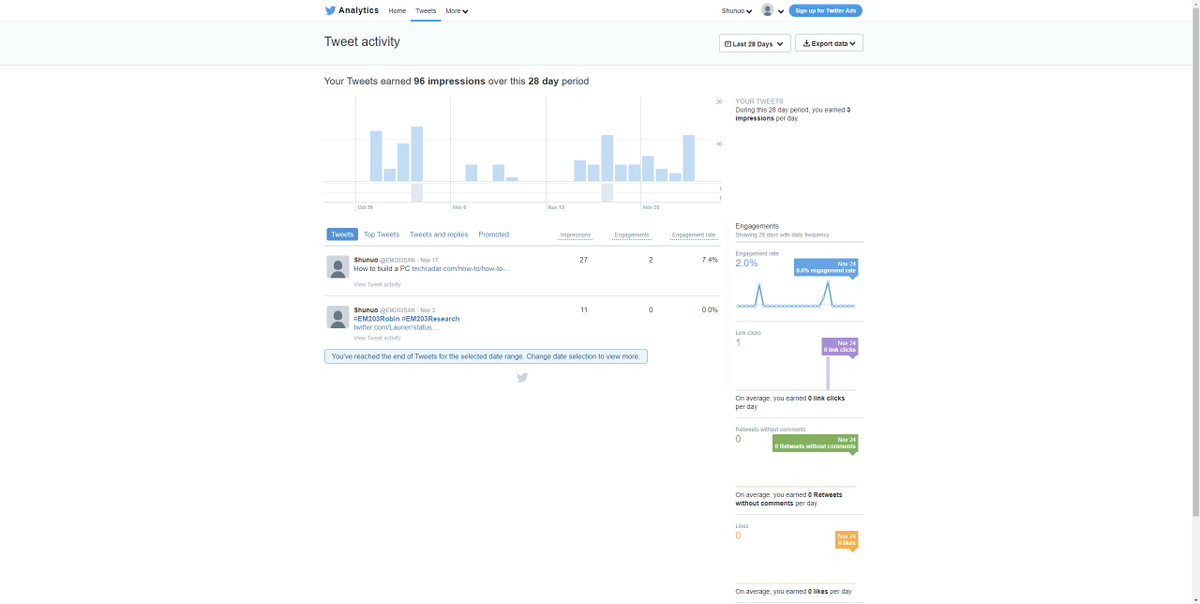
Task: Expand the More menu
Action: pyautogui.click(x=457, y=11)
